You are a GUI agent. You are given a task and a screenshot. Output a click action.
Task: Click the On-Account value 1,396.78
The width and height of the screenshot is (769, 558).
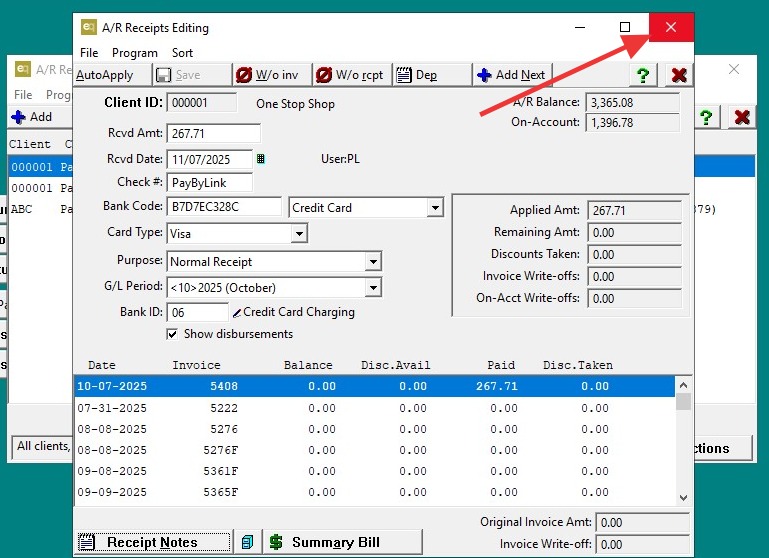633,123
